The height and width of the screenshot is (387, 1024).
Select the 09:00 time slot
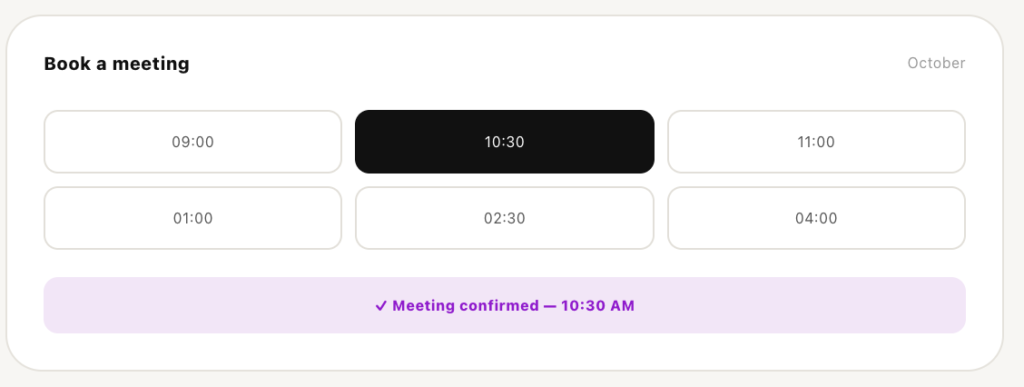(193, 142)
